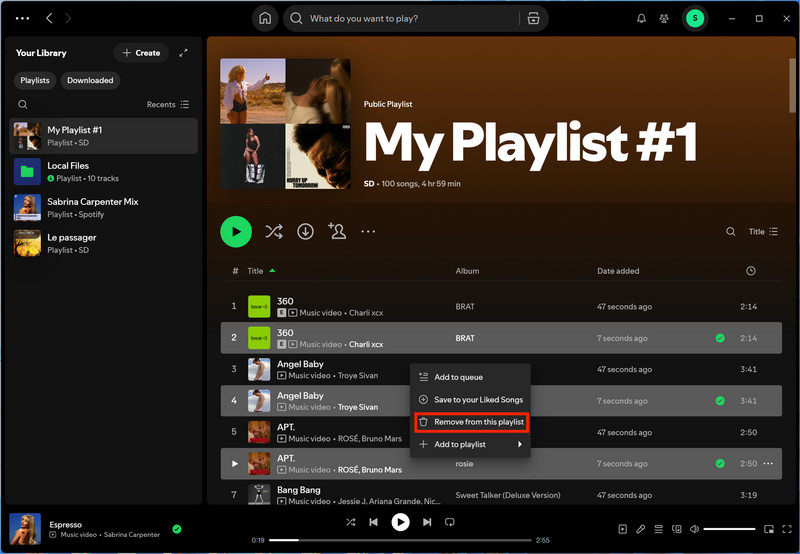Skip to previous track

373,522
